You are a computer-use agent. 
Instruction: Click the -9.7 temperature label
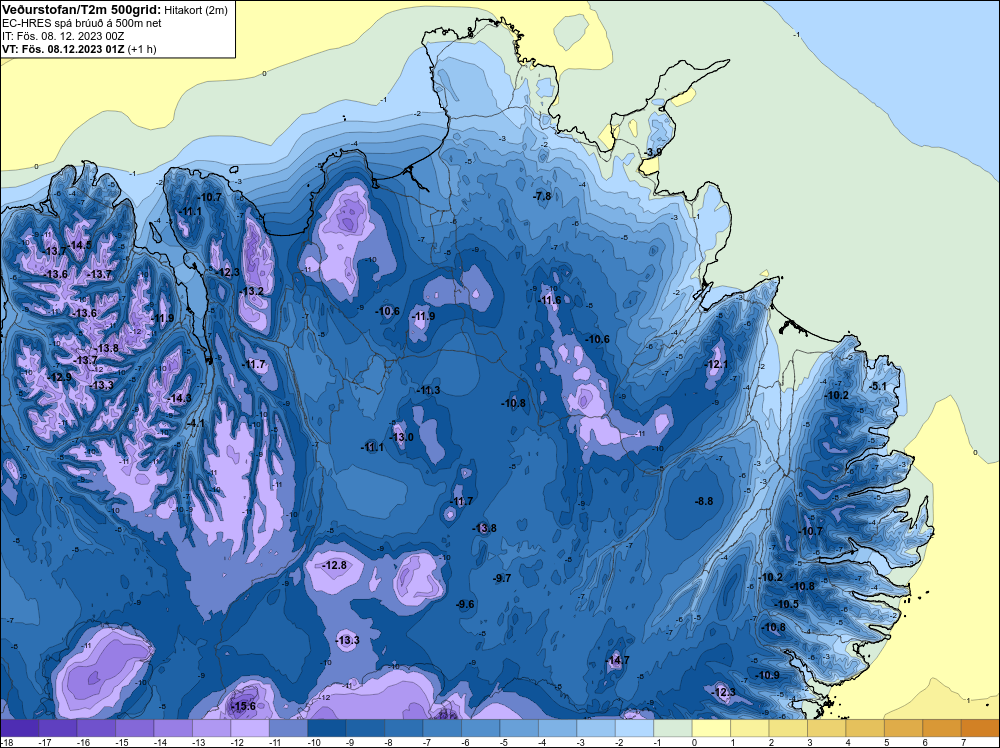[503, 578]
